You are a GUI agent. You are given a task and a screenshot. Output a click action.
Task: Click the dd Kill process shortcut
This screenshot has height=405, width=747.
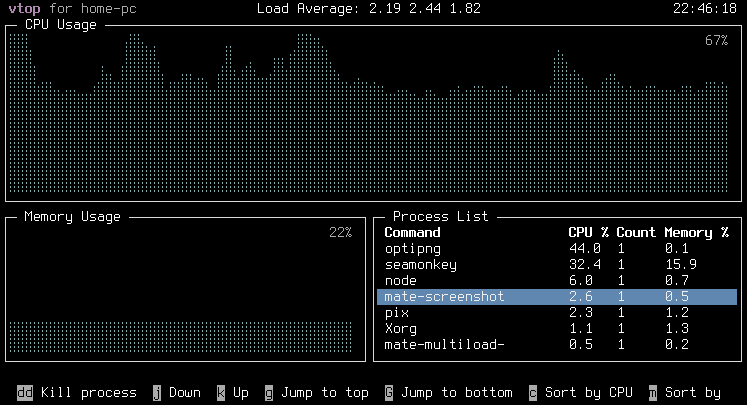pyautogui.click(x=77, y=393)
